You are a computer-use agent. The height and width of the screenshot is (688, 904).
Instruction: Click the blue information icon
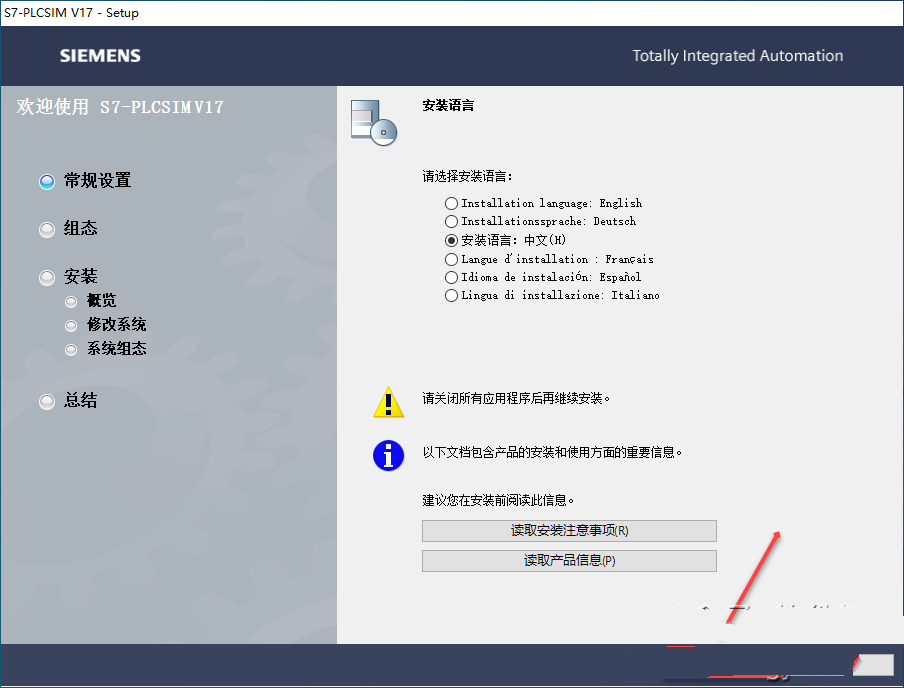[389, 456]
